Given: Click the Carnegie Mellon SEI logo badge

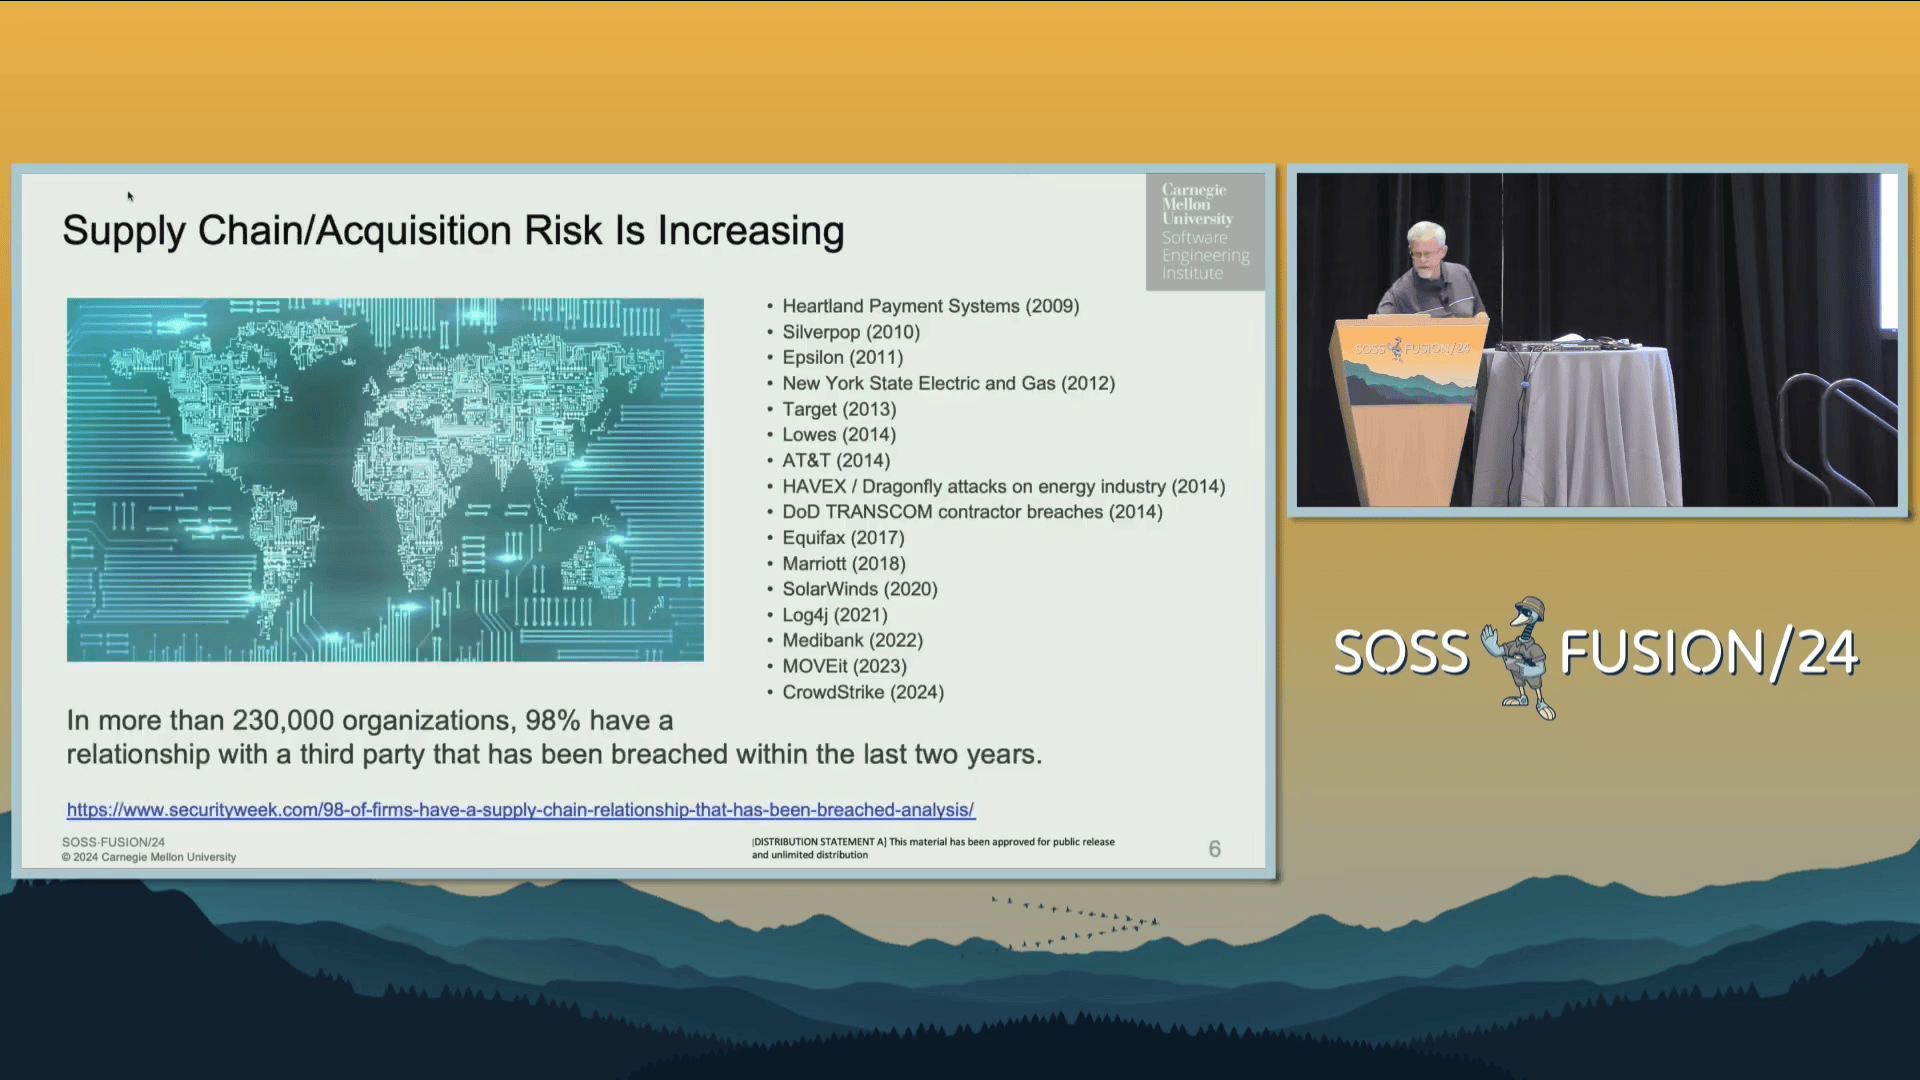Looking at the screenshot, I should click(1205, 232).
